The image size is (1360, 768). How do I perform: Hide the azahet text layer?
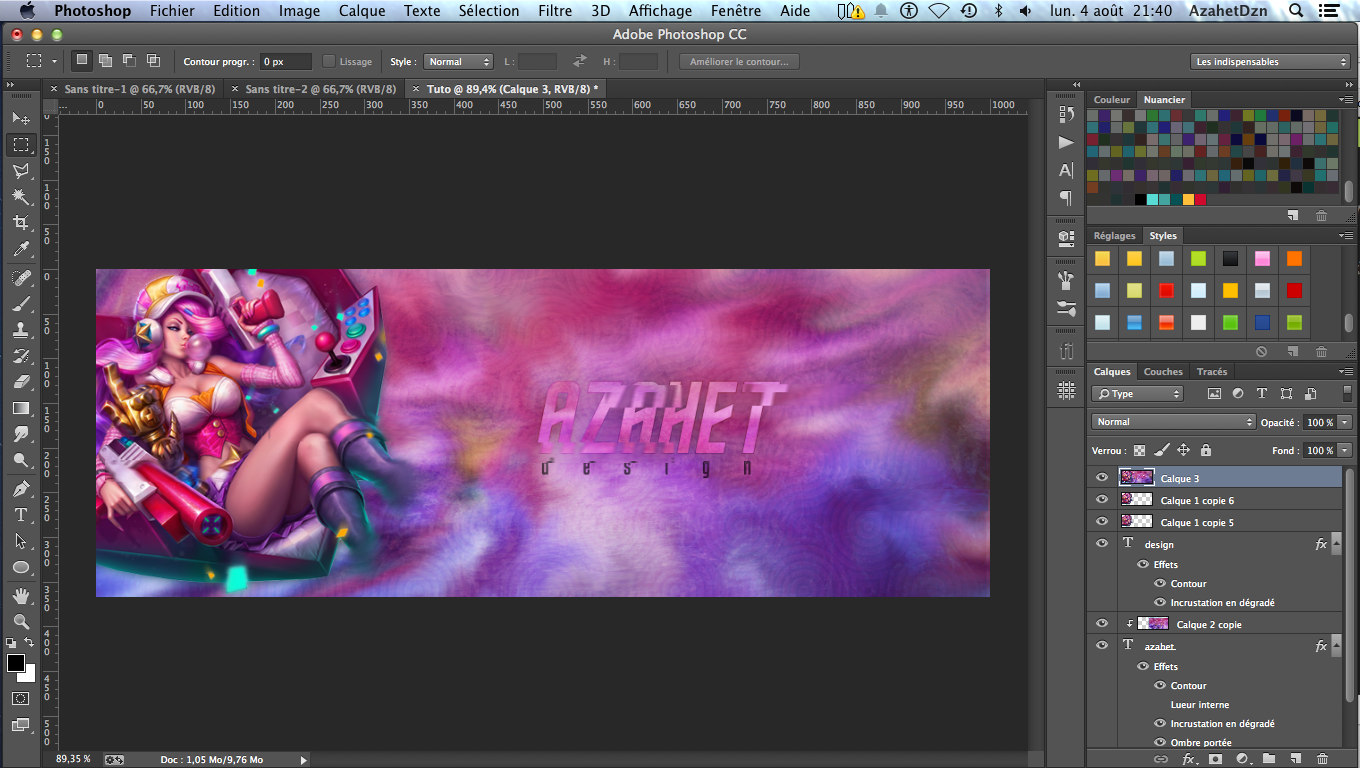click(1102, 646)
